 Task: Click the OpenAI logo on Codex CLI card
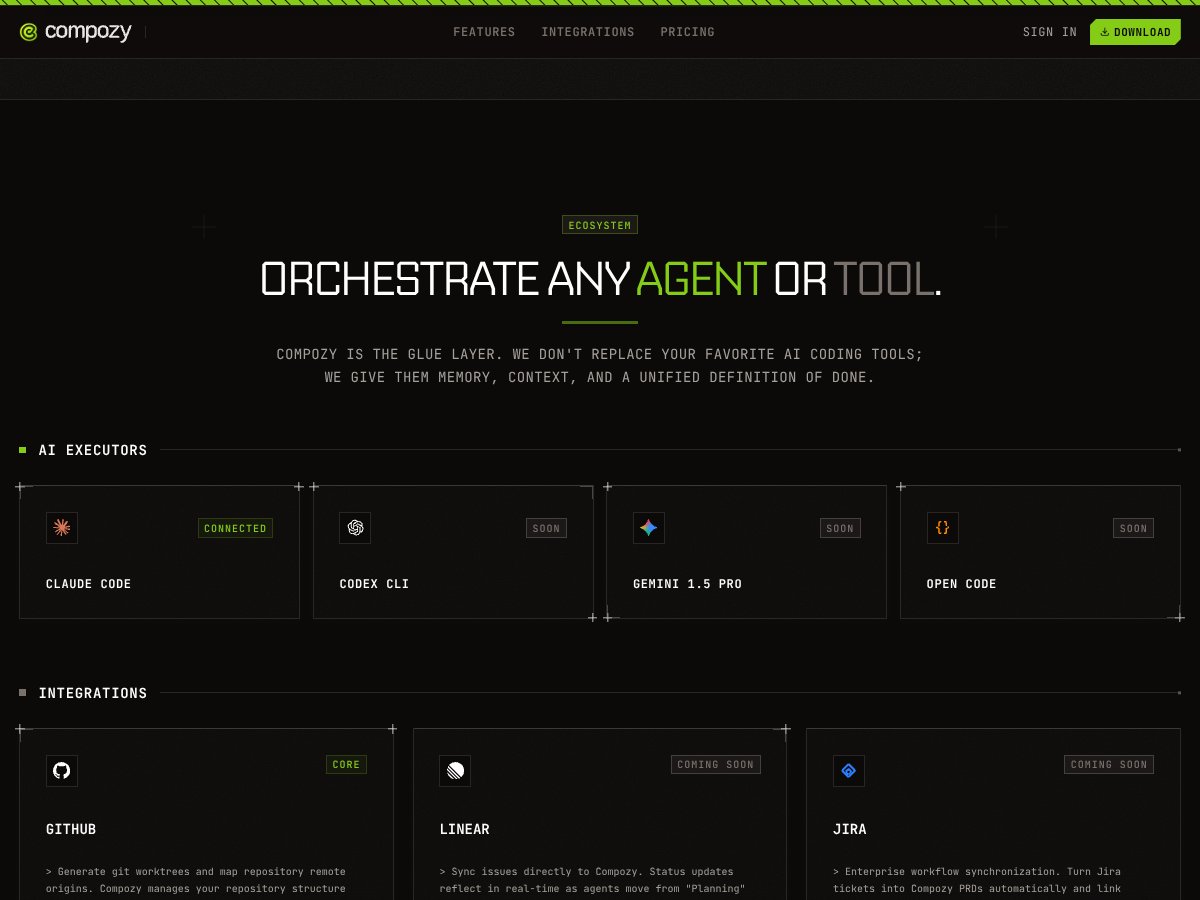355,528
